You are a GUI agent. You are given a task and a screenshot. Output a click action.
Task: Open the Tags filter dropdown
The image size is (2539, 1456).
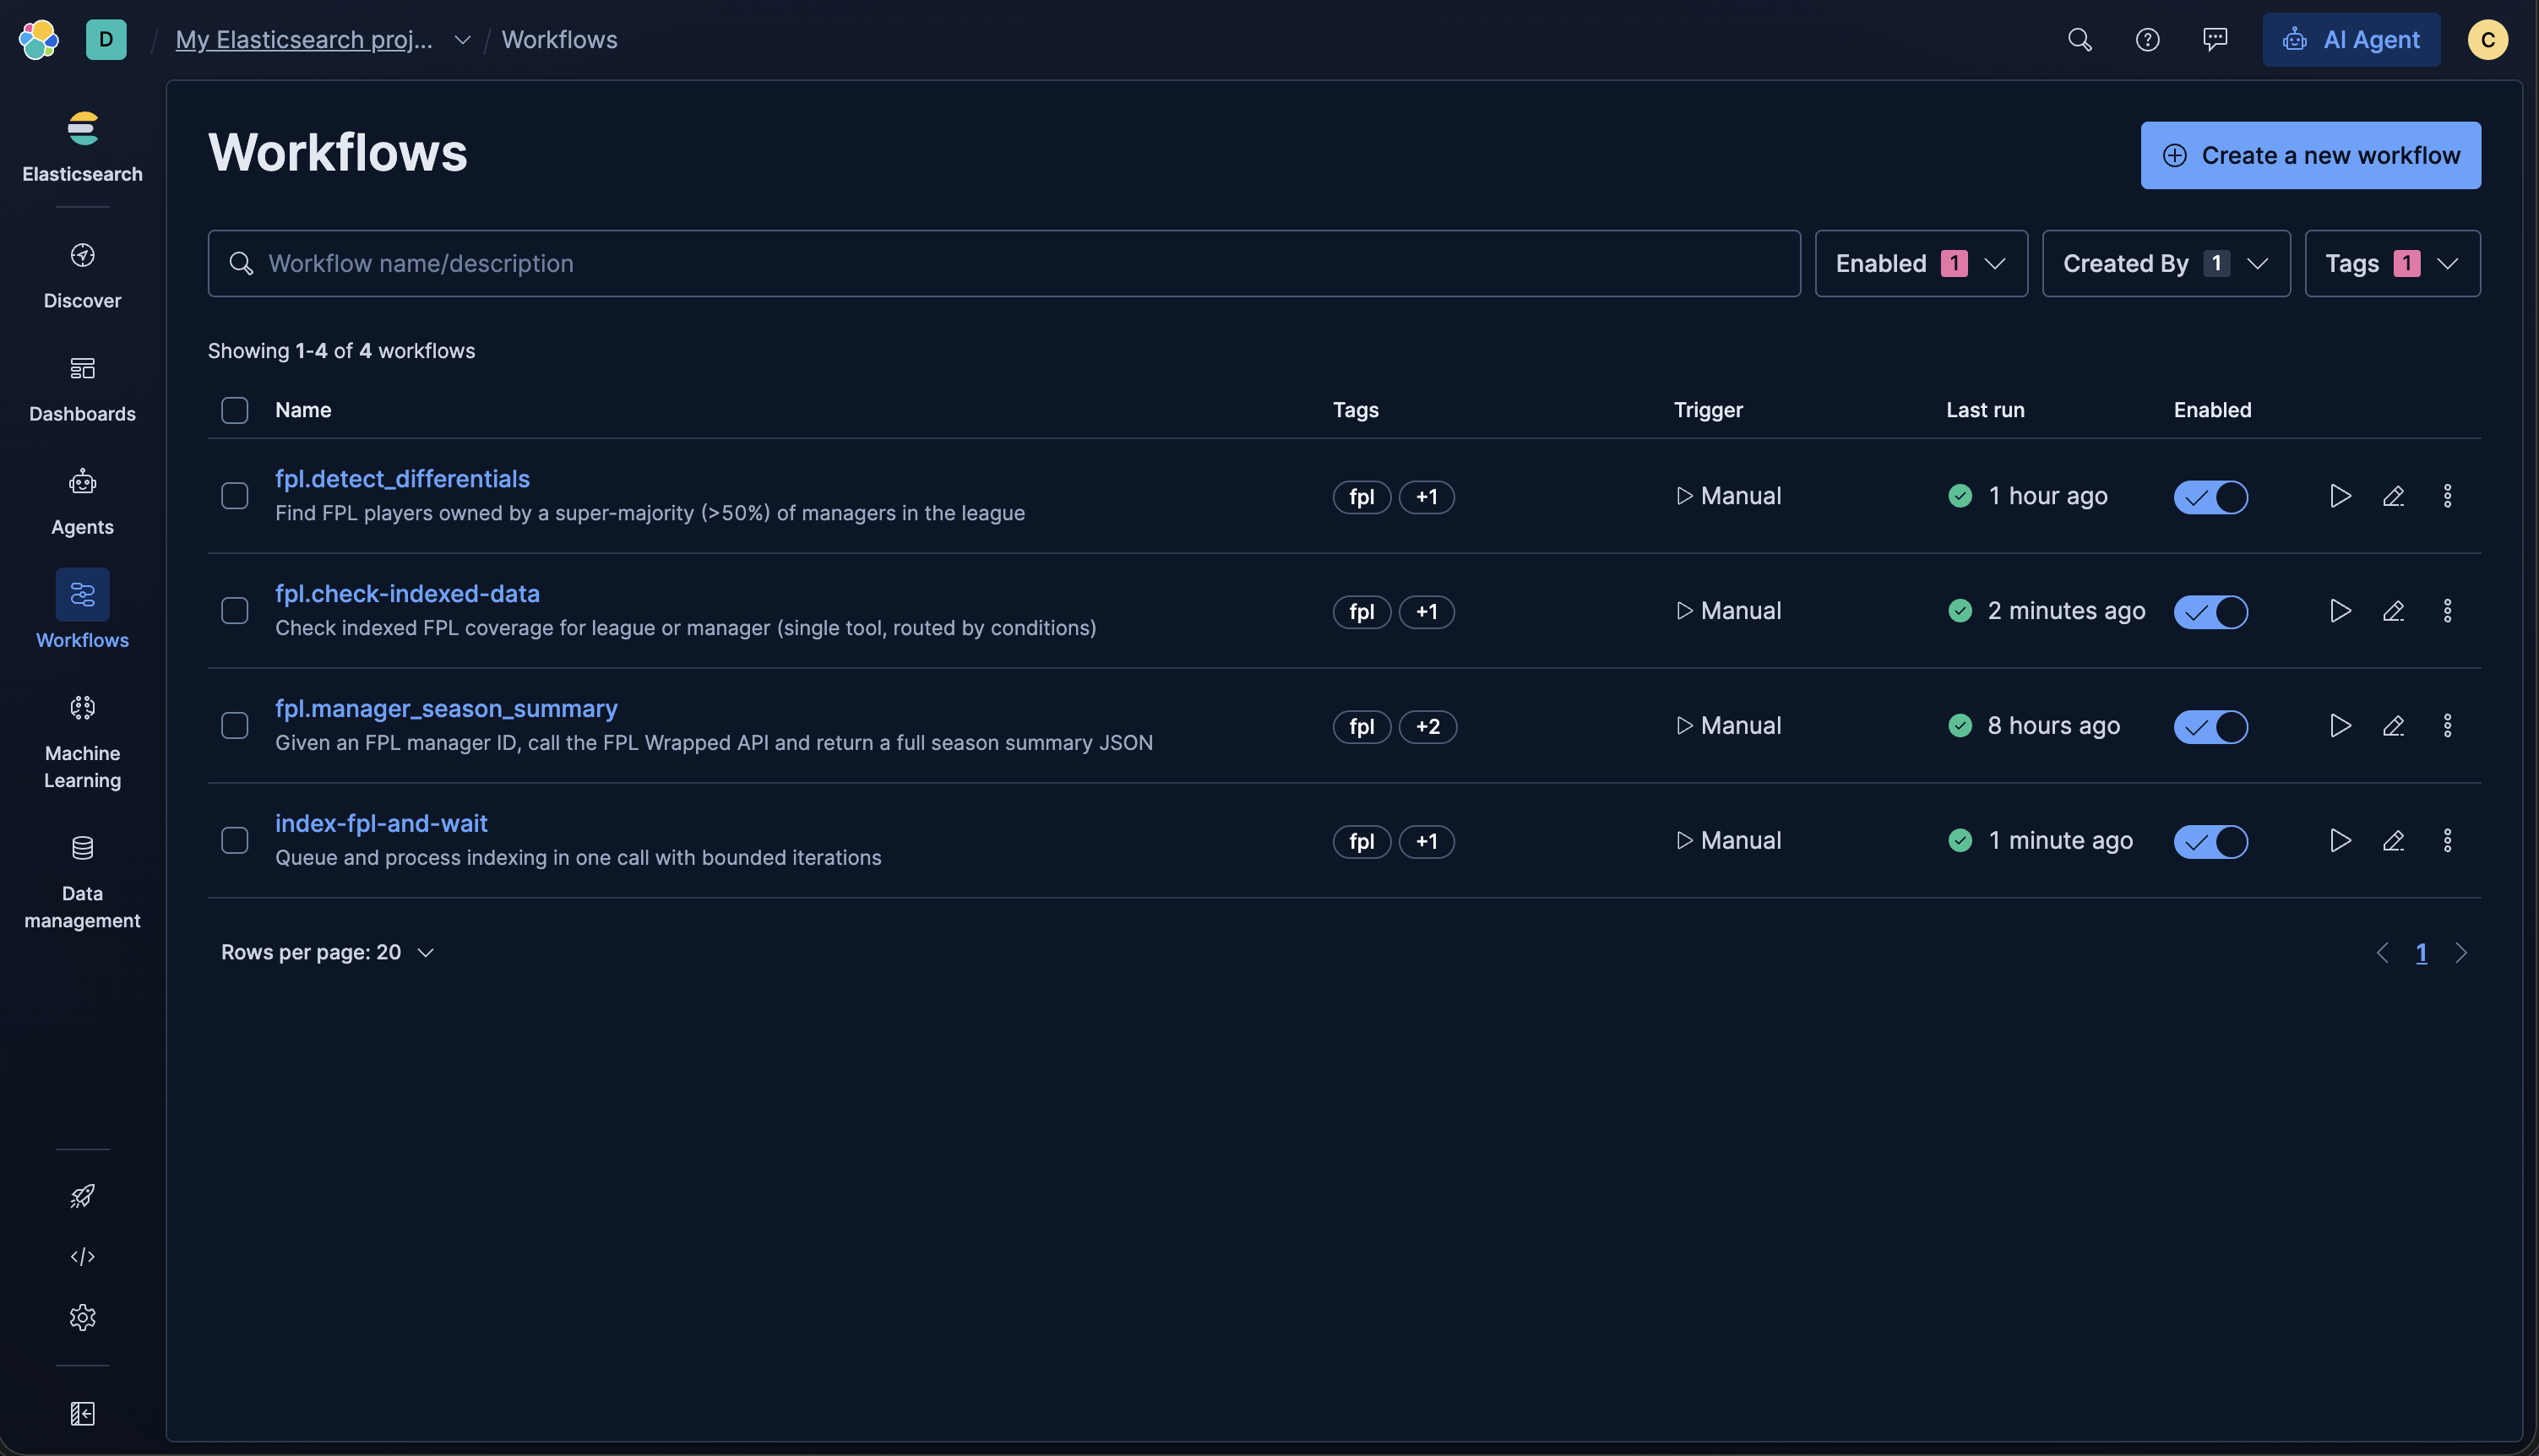pos(2391,263)
